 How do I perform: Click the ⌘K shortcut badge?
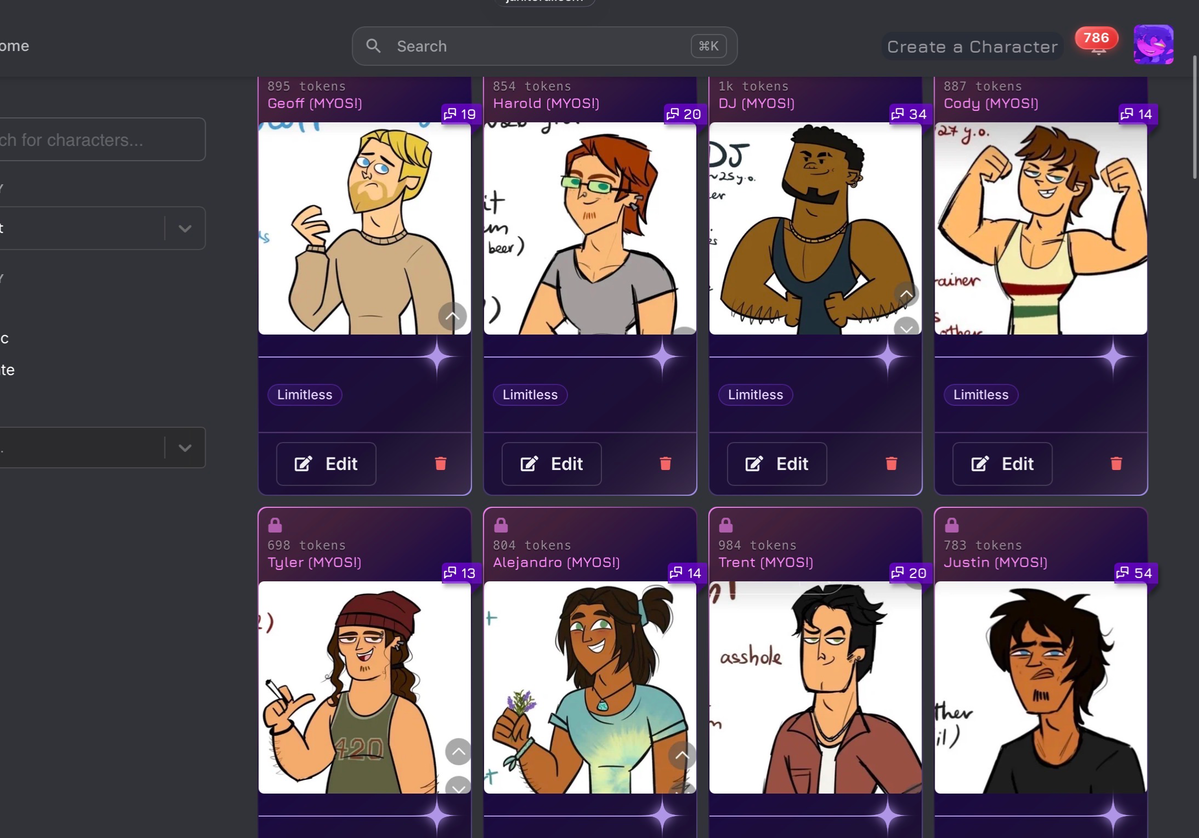[709, 46]
